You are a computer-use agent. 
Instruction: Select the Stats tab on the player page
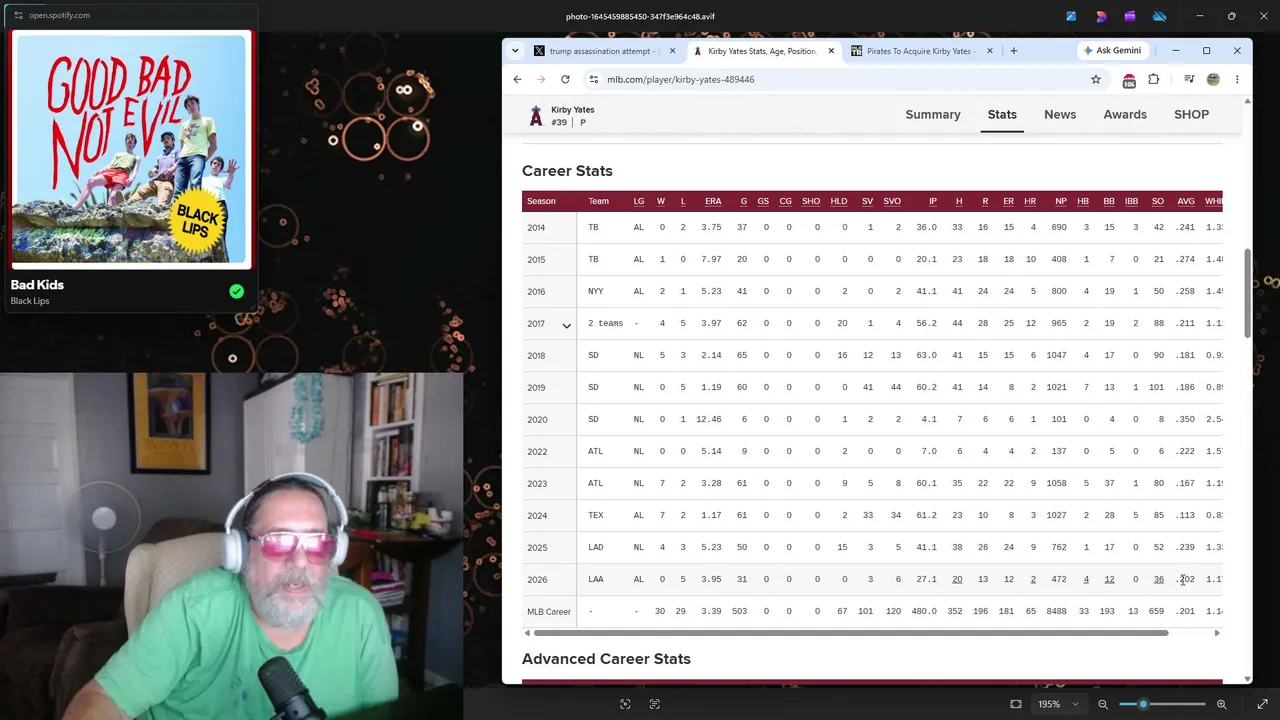tap(1002, 114)
